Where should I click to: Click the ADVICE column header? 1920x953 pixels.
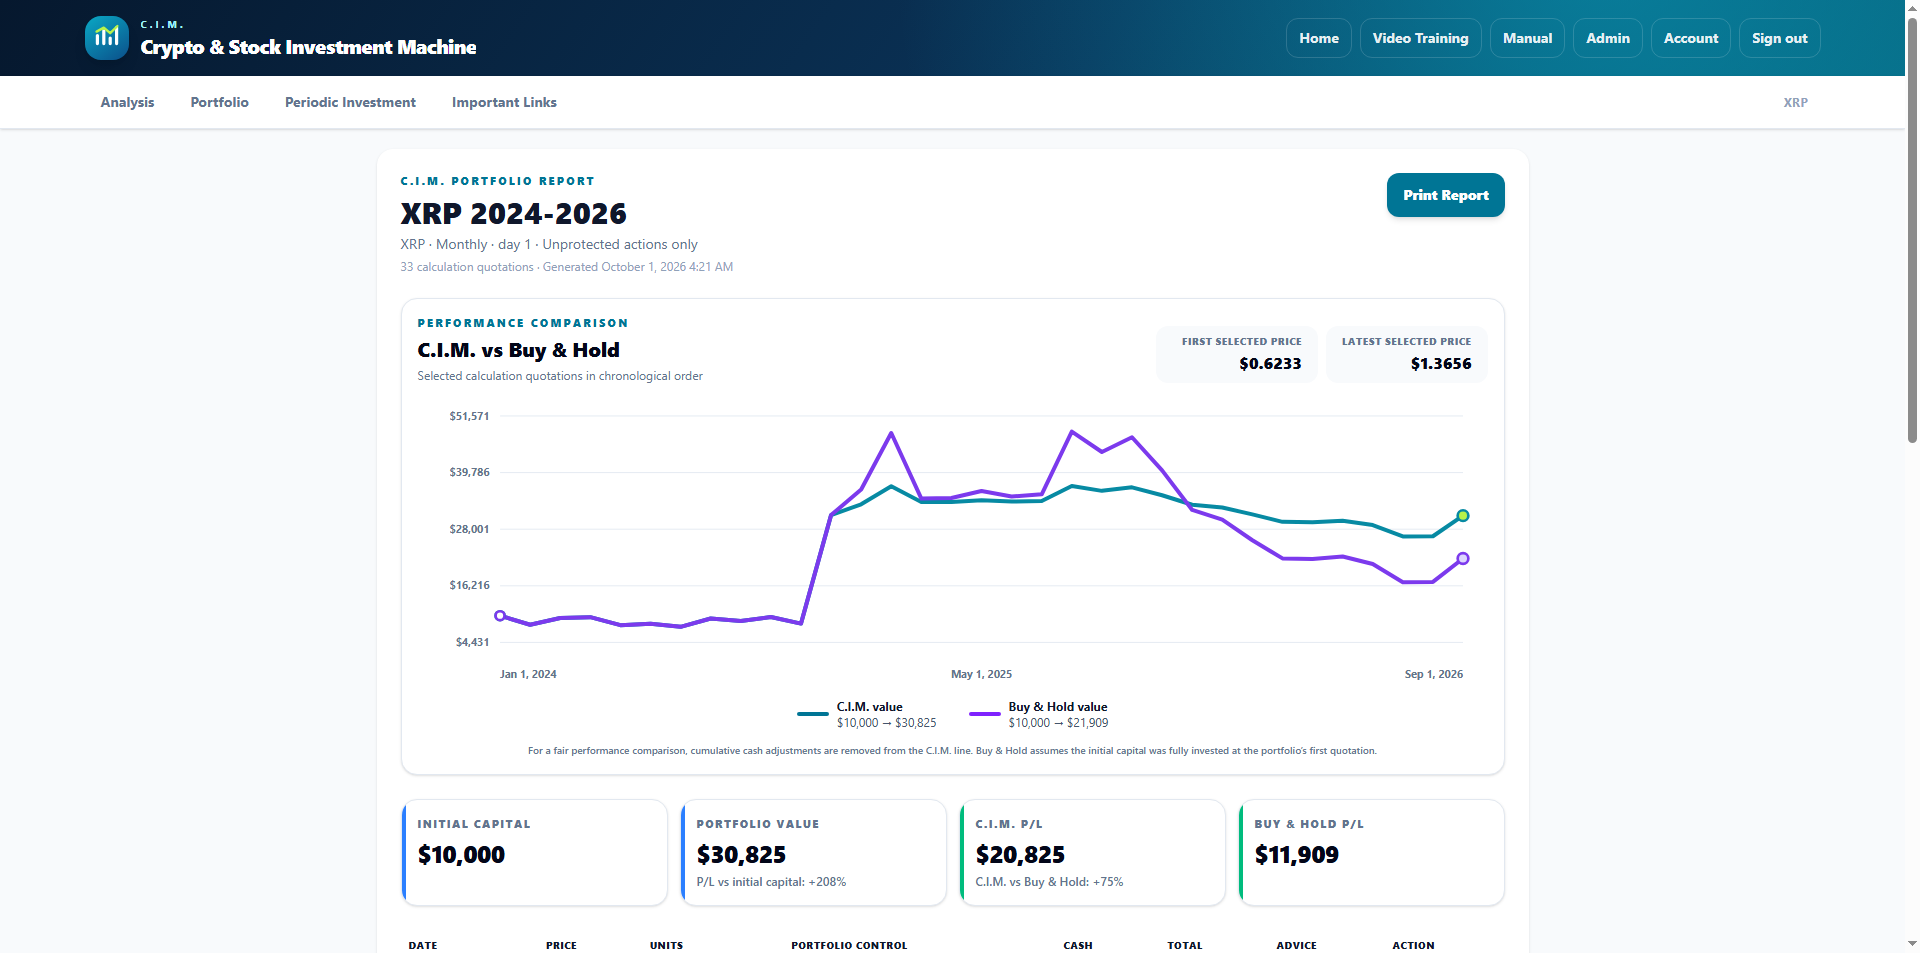(x=1296, y=945)
